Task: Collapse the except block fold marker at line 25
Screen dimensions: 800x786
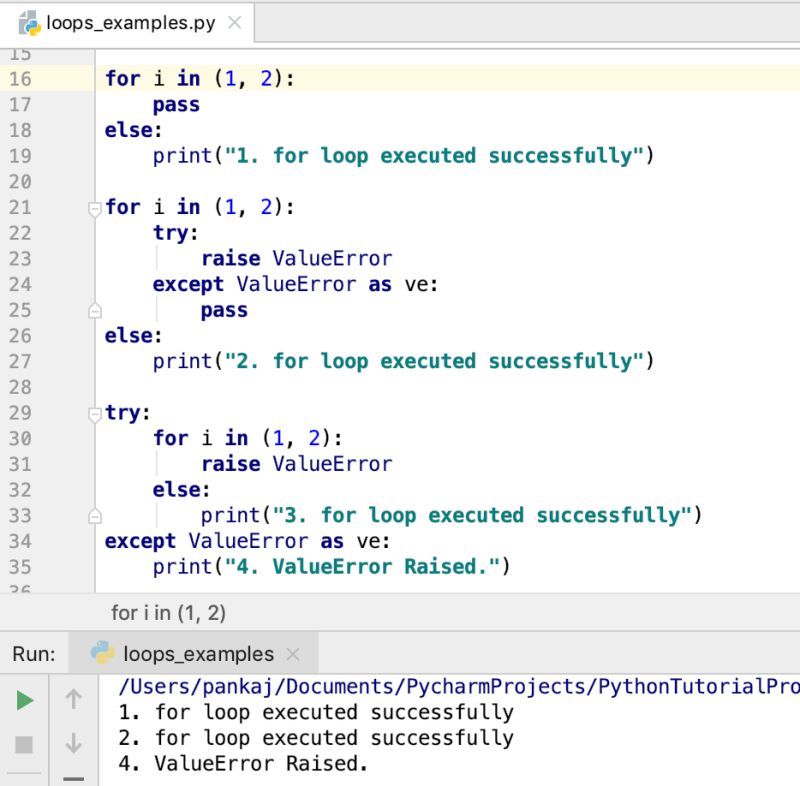Action: 95,310
